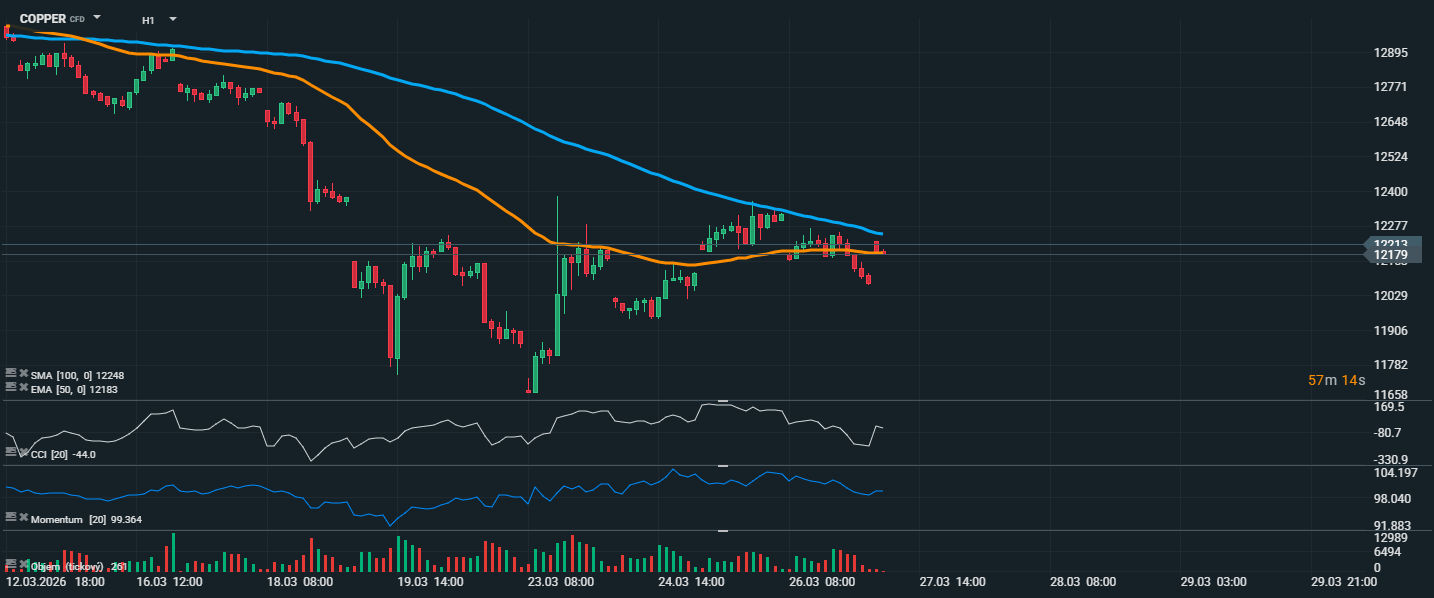Click the COPPER symbol name

pyautogui.click(x=43, y=19)
